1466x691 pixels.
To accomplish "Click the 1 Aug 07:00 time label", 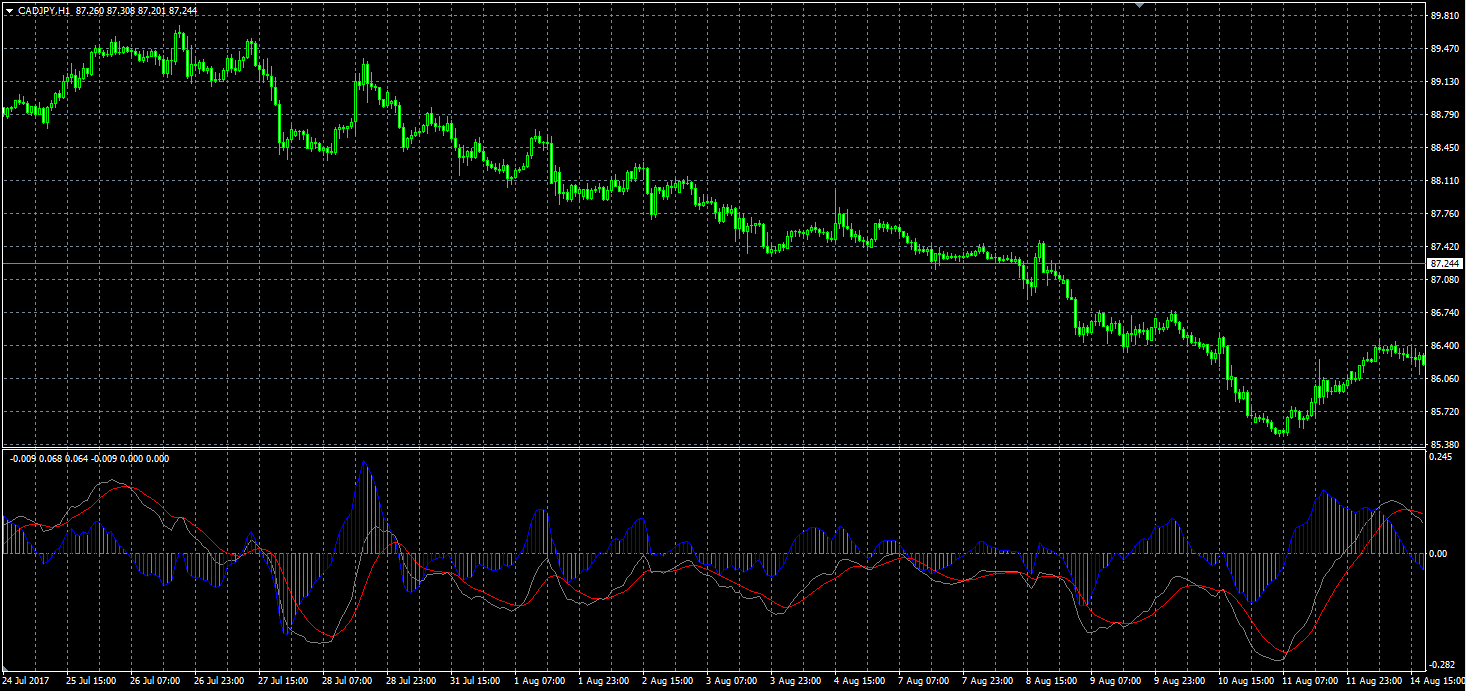I will click(539, 680).
